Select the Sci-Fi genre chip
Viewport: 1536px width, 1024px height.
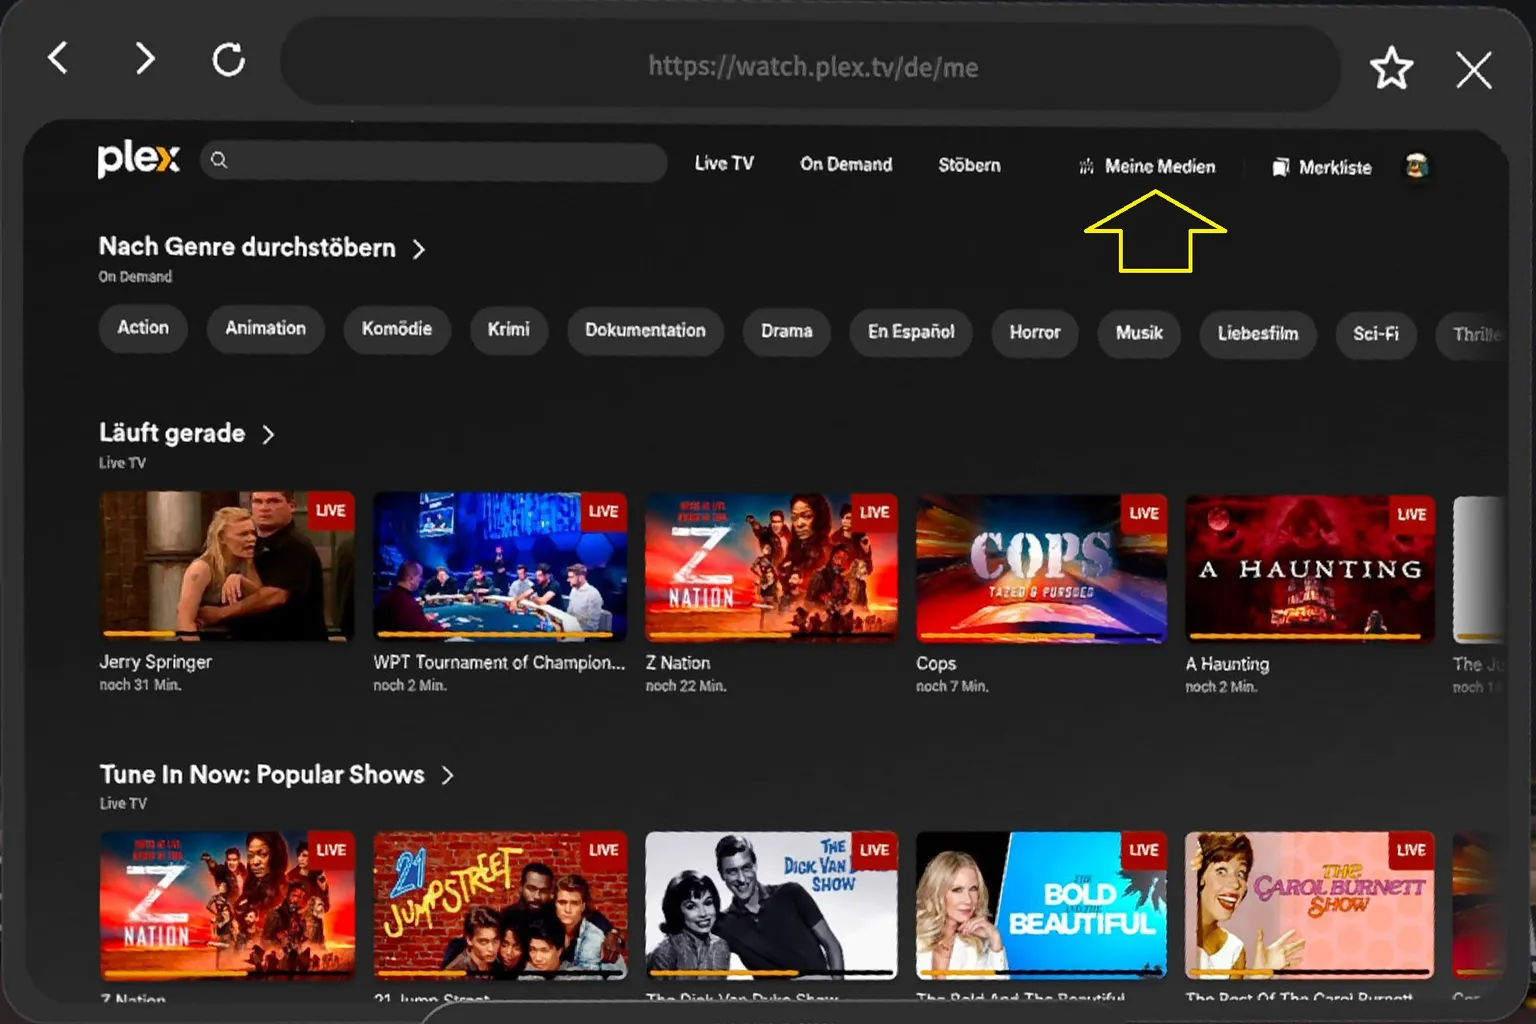[1375, 335]
